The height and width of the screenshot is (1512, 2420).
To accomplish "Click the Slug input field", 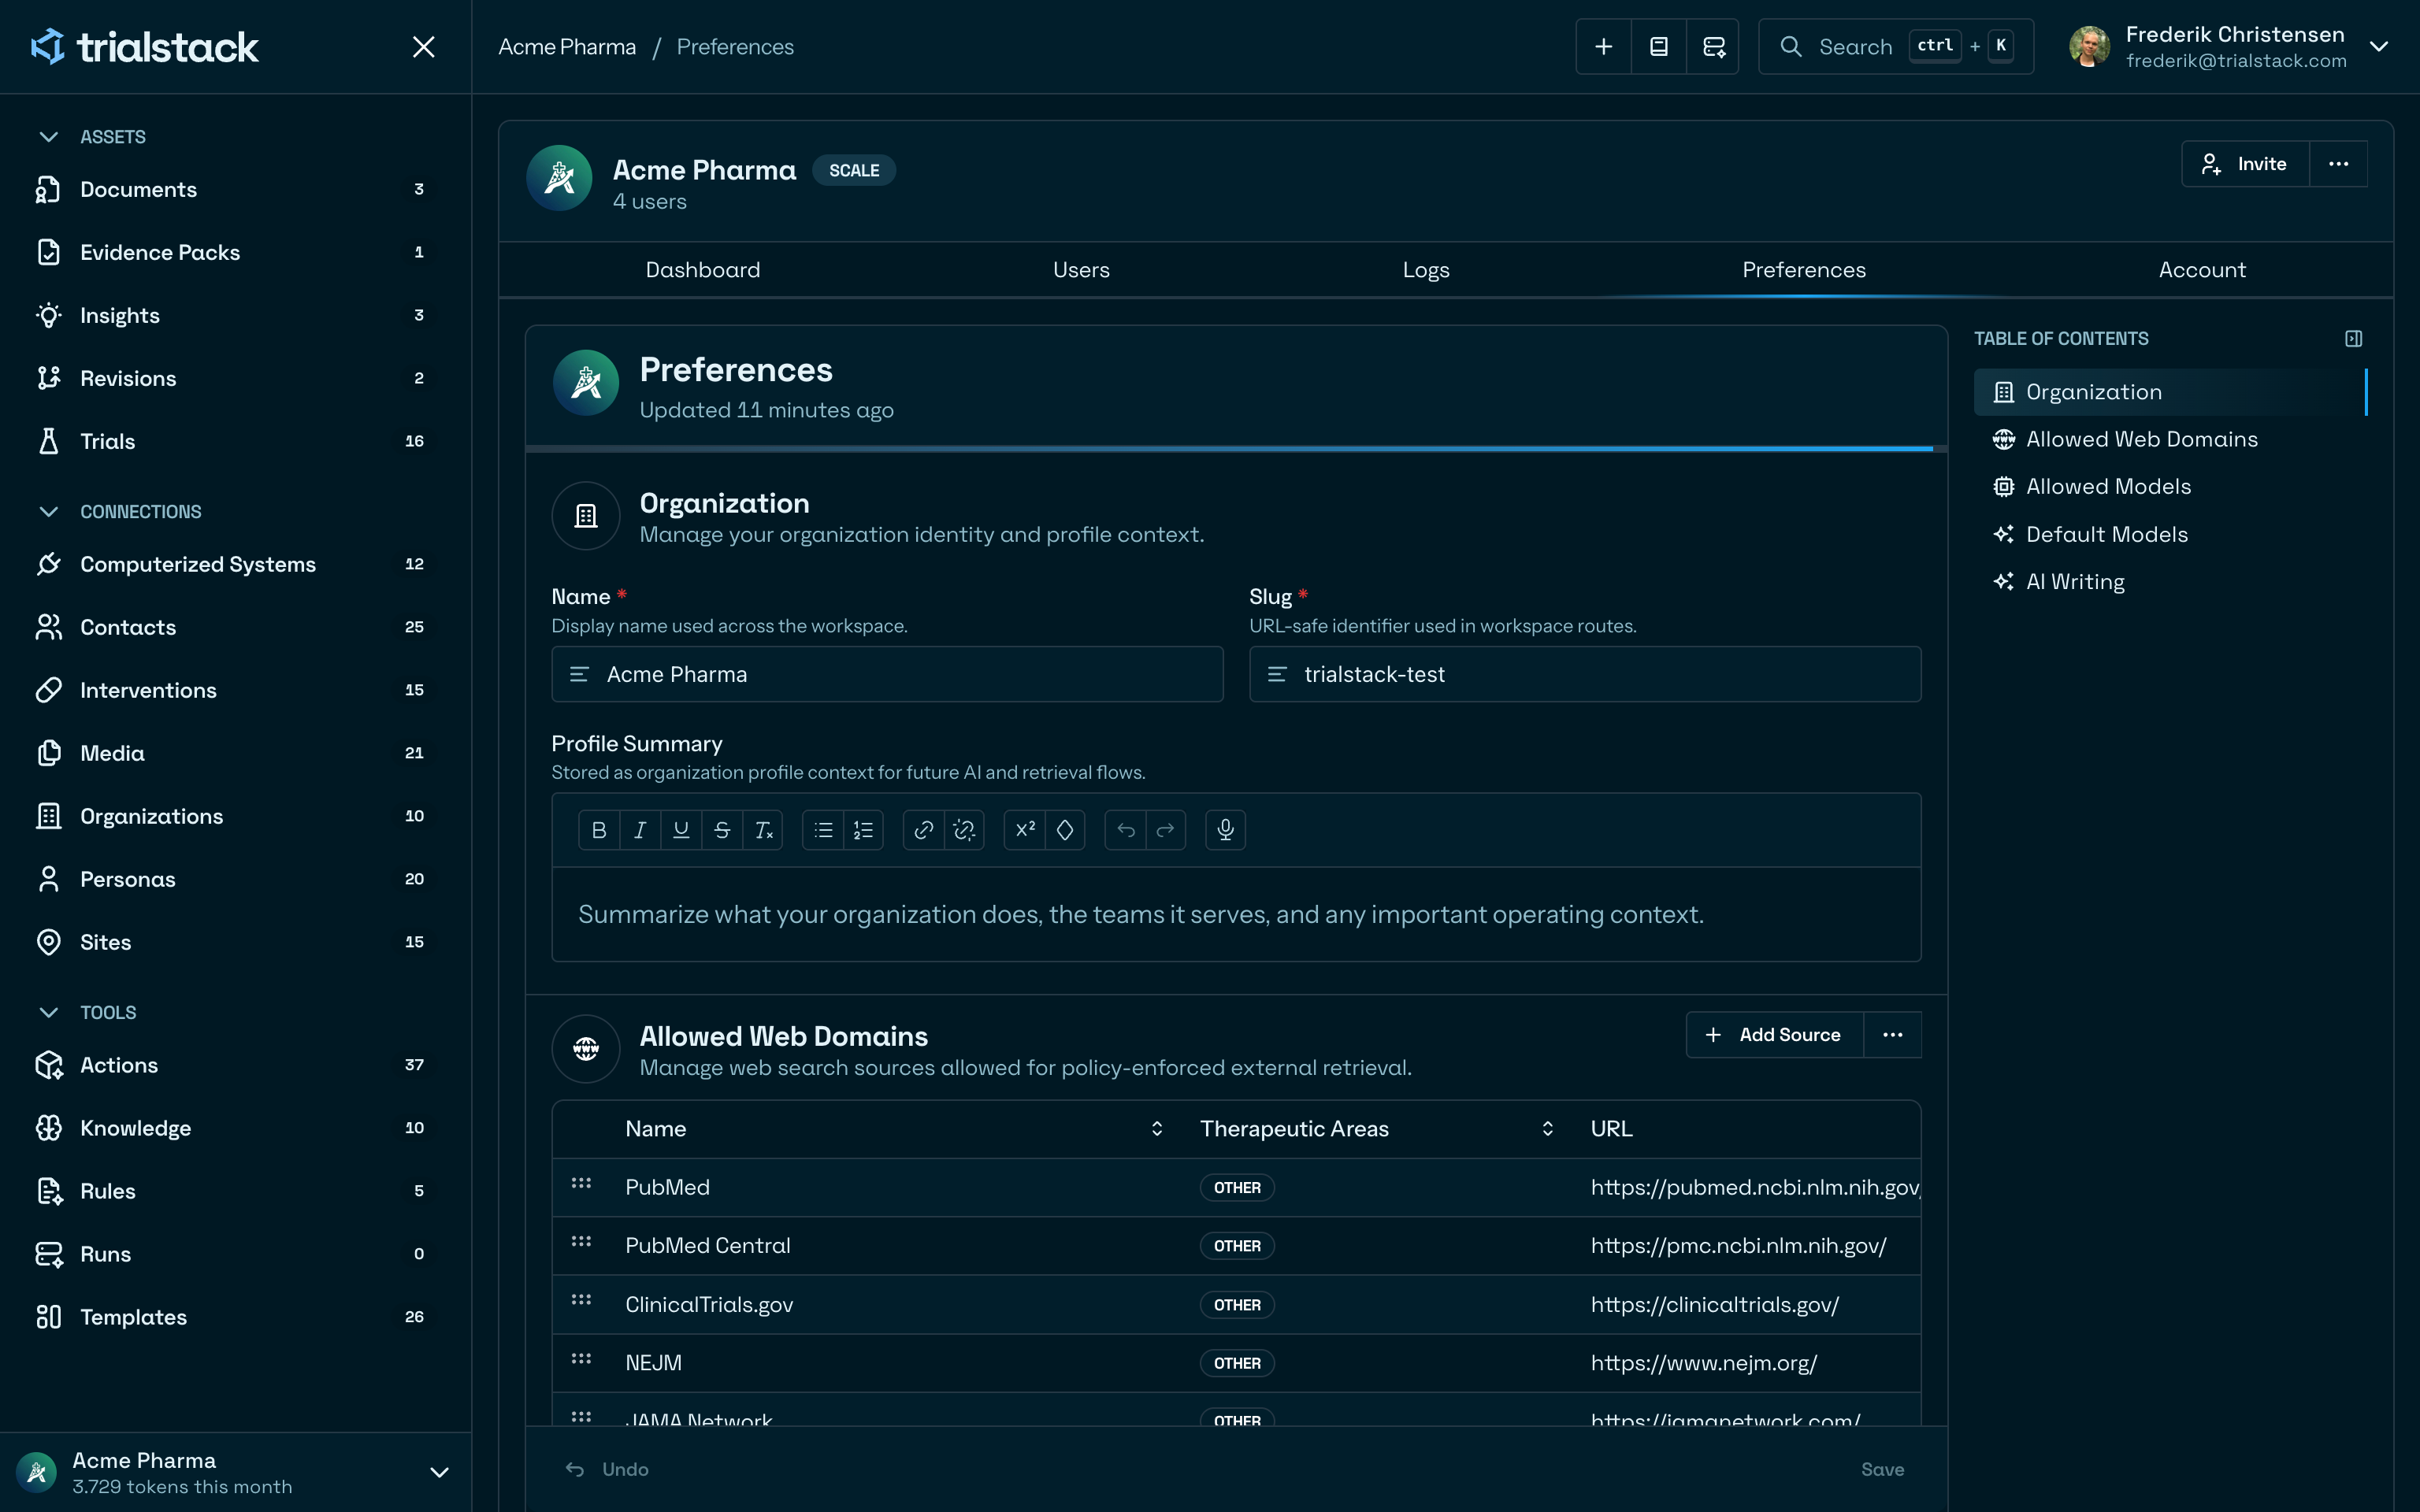I will coord(1585,674).
